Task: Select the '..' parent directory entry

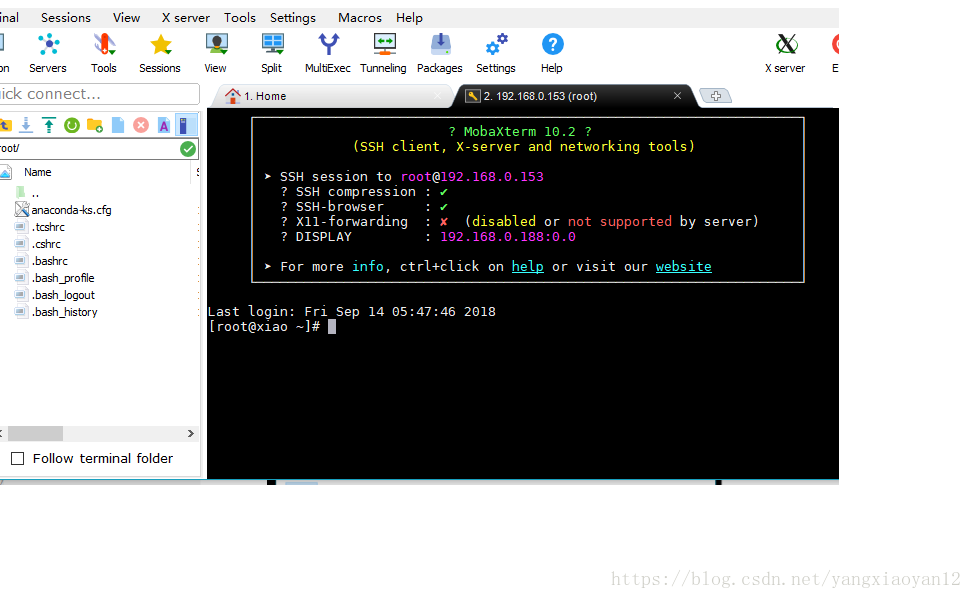Action: (35, 193)
